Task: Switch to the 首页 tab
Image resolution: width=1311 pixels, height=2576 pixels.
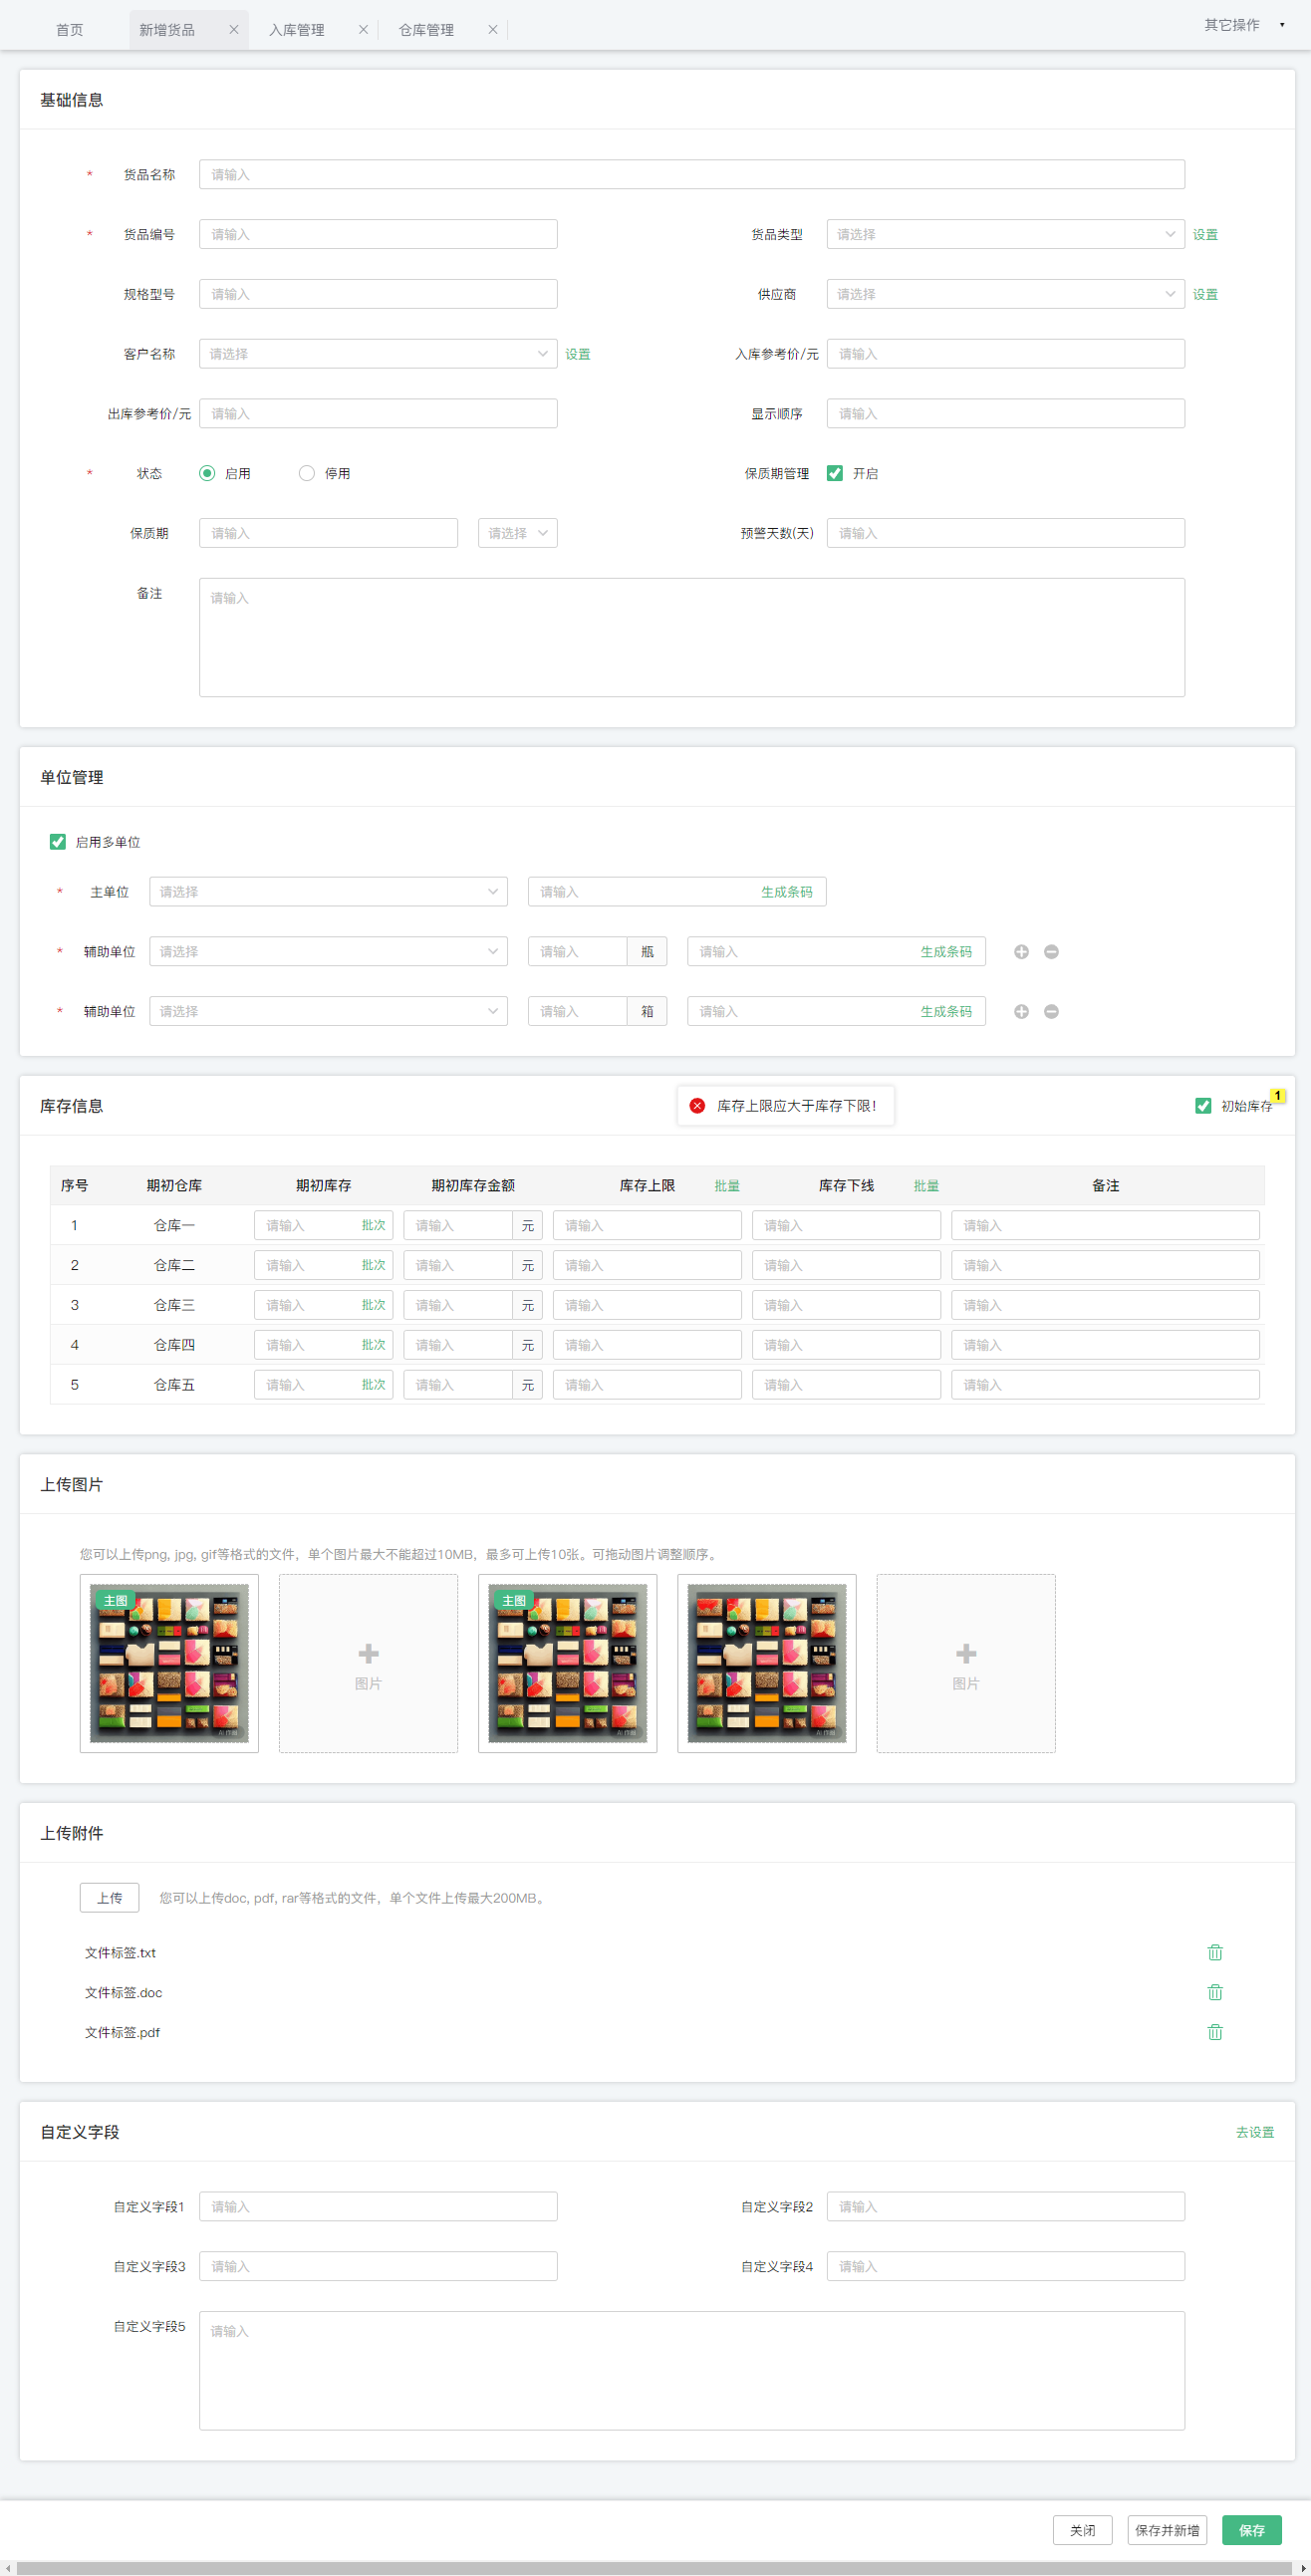Action: pos(69,30)
